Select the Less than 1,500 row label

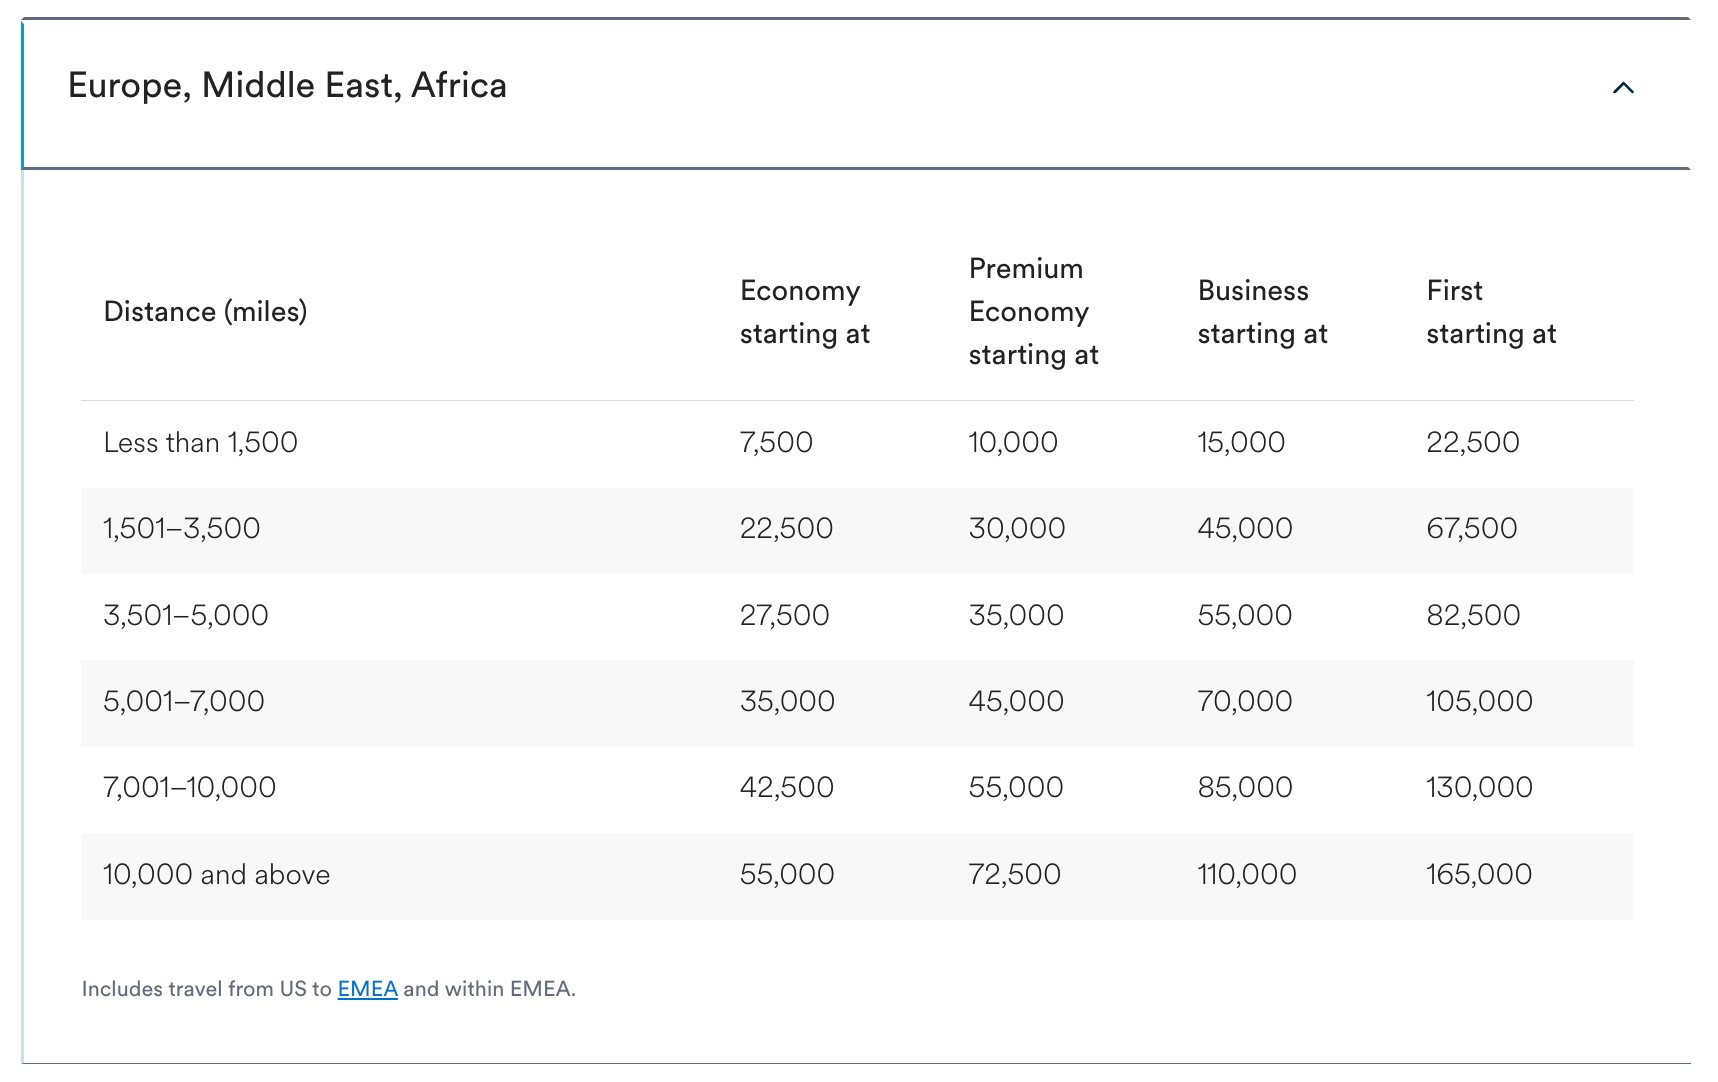(200, 443)
